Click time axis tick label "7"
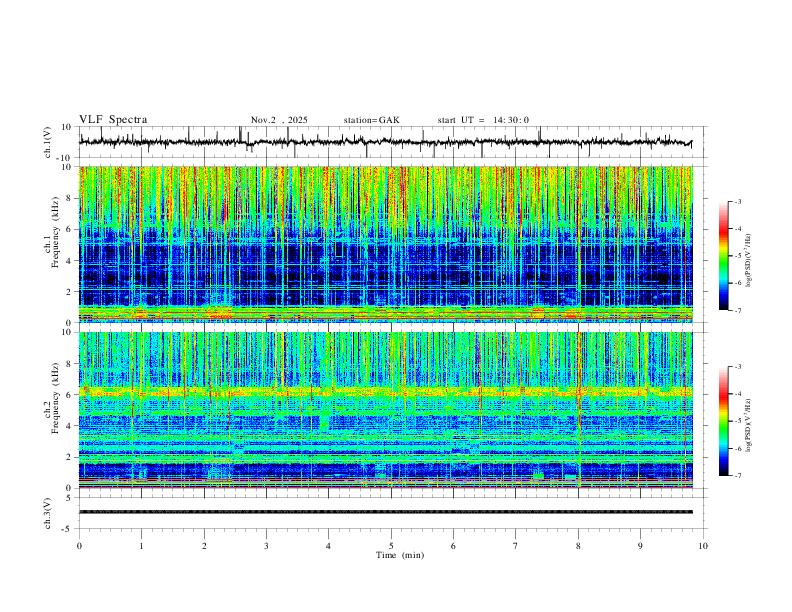 coord(516,546)
